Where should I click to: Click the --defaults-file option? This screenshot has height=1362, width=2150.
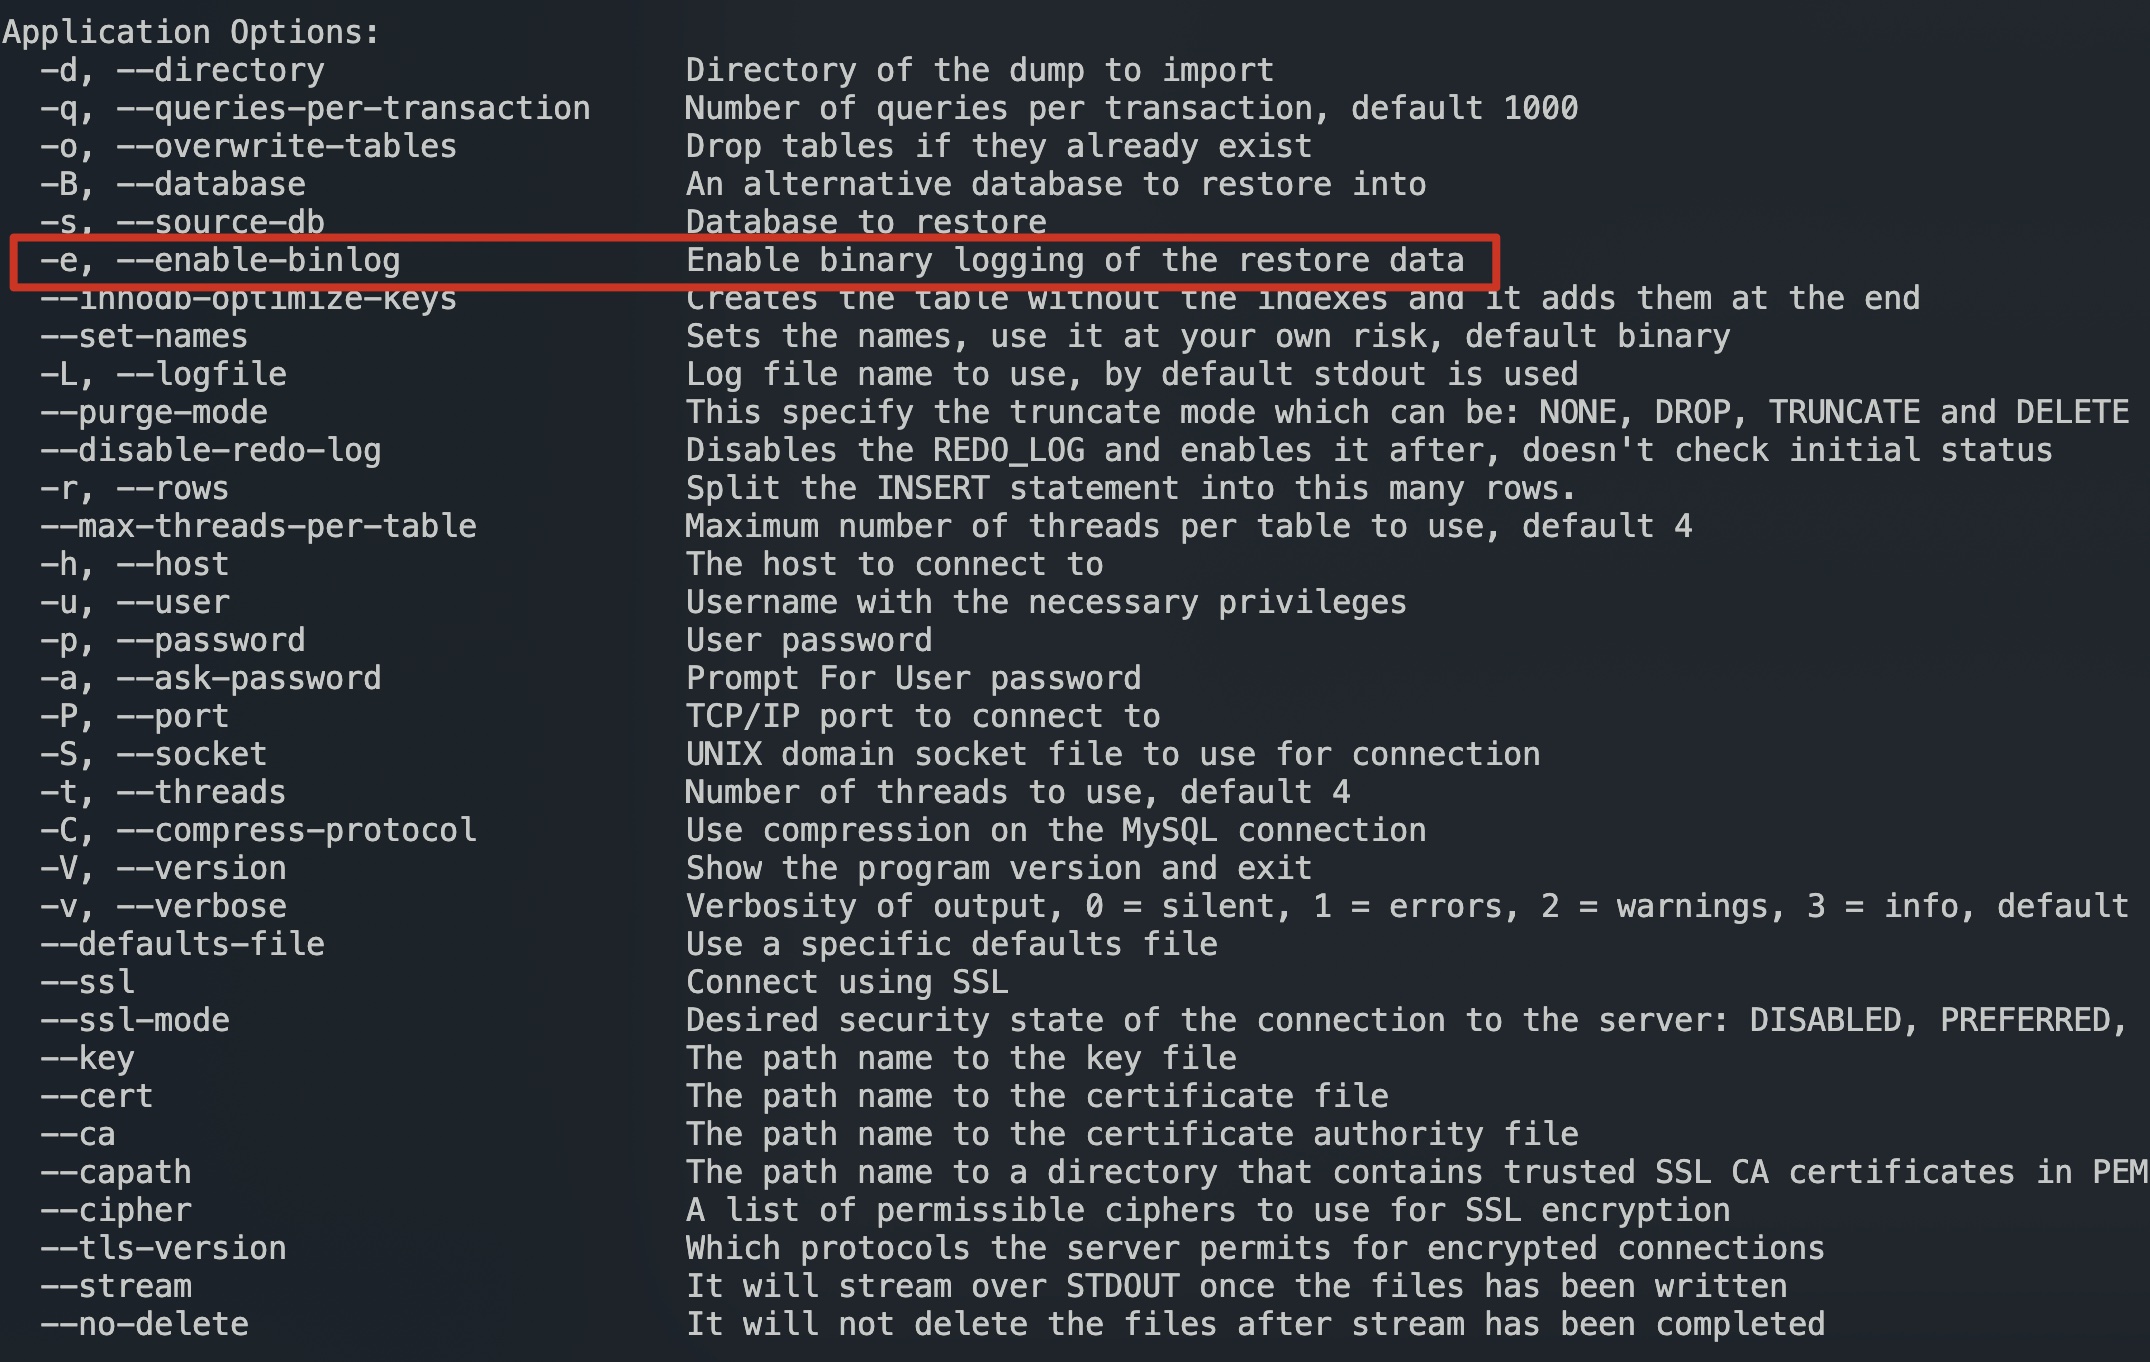point(182,945)
